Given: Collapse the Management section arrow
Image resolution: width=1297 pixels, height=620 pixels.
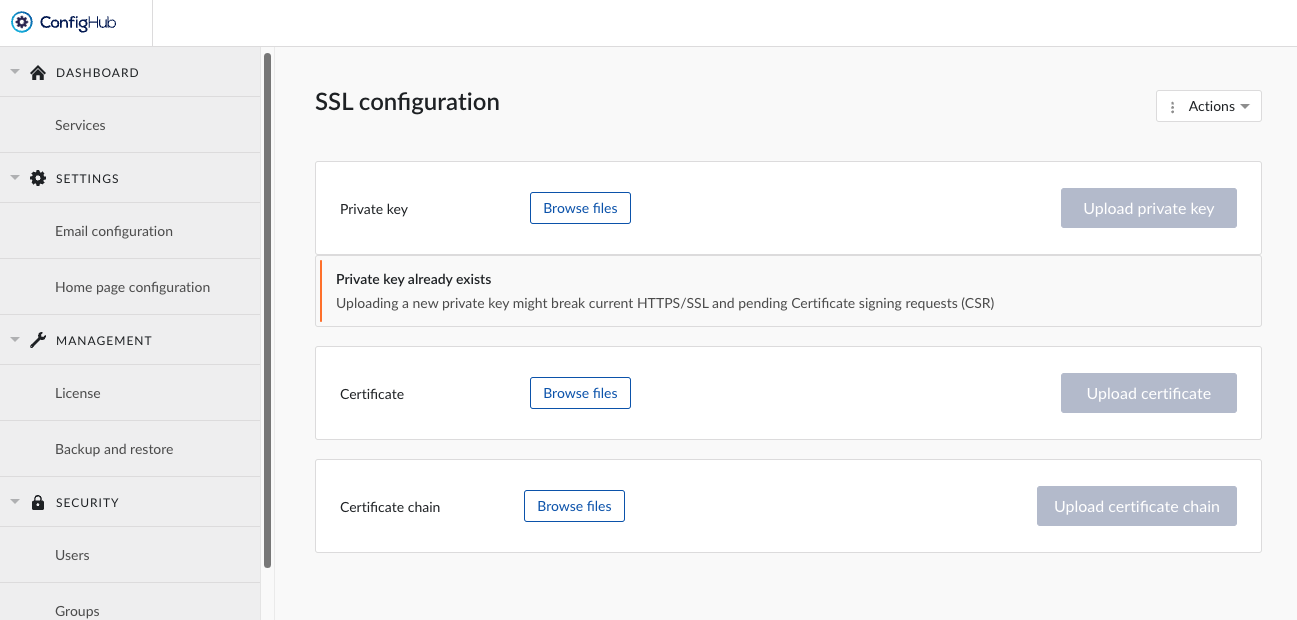Looking at the screenshot, I should (15, 340).
